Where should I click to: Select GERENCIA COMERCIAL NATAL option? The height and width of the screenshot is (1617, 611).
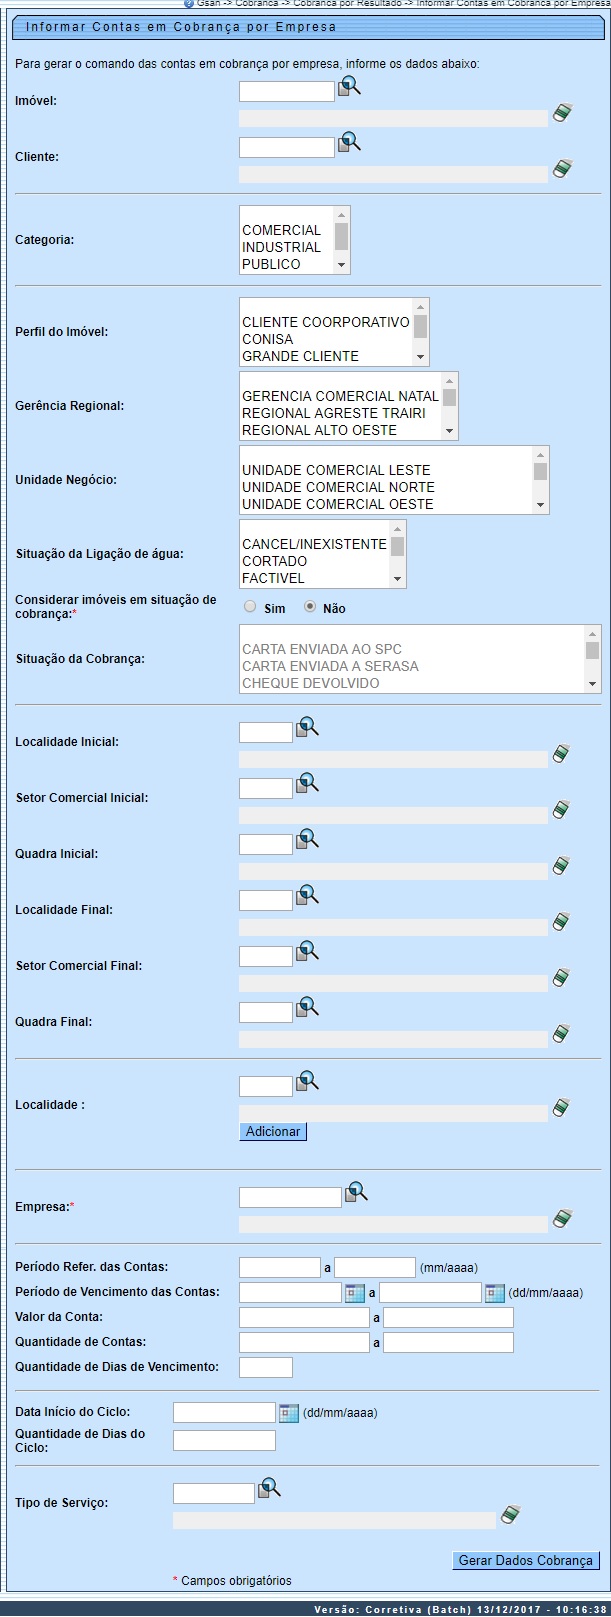[x=340, y=396]
